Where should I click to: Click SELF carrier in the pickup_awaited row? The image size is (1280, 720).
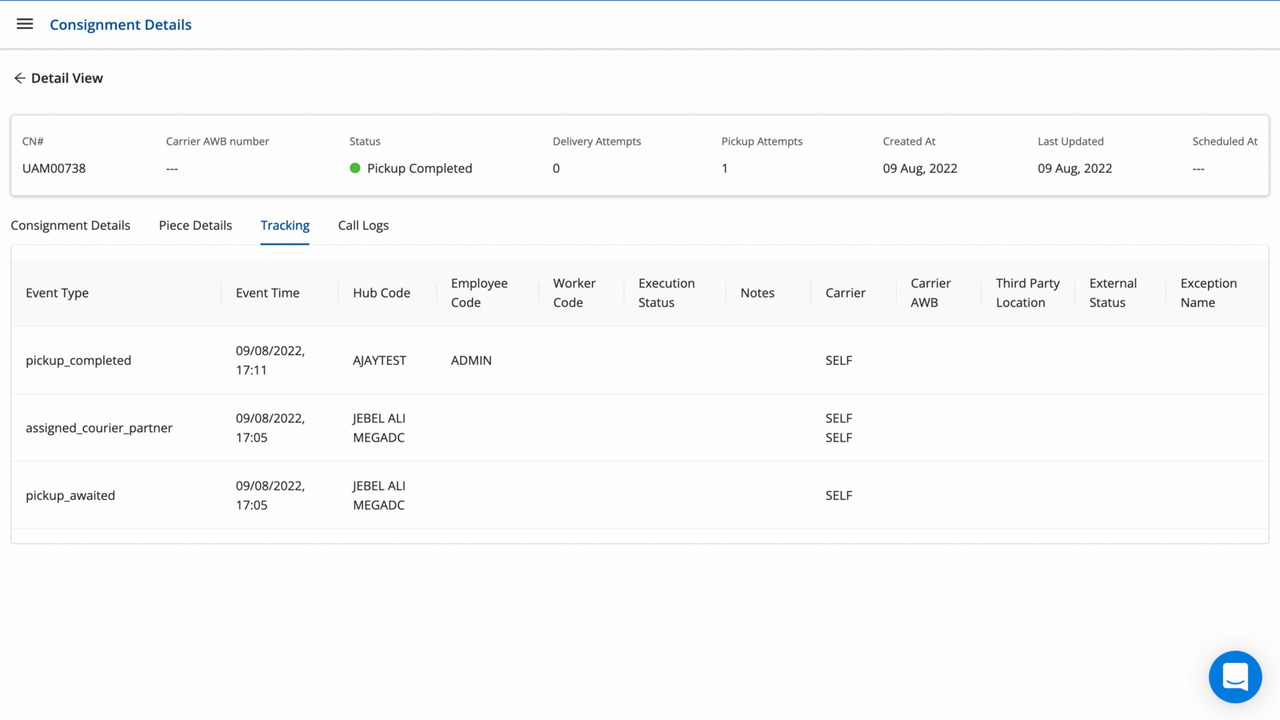[x=839, y=495]
